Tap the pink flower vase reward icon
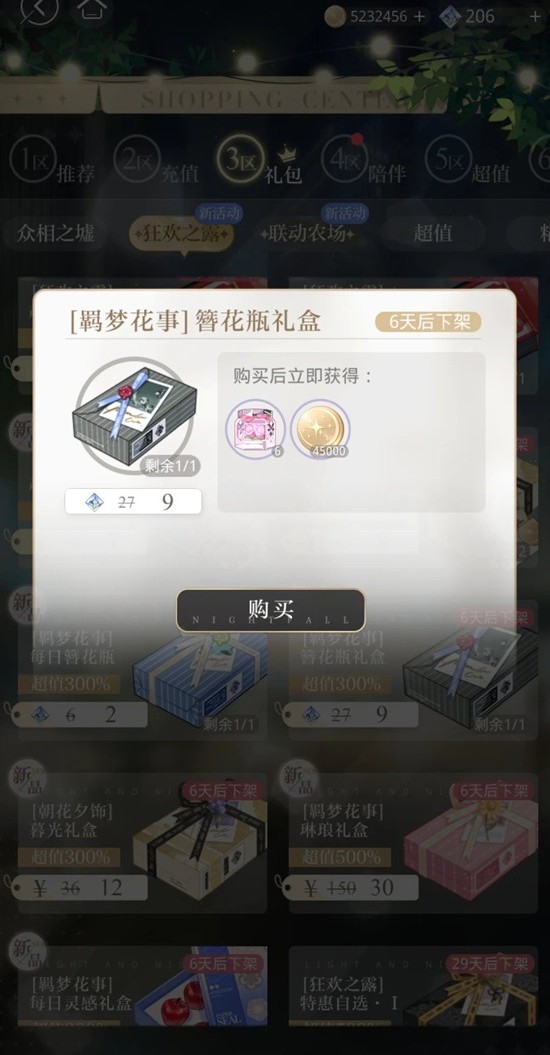Screen dimensions: 550x1055 255,428
